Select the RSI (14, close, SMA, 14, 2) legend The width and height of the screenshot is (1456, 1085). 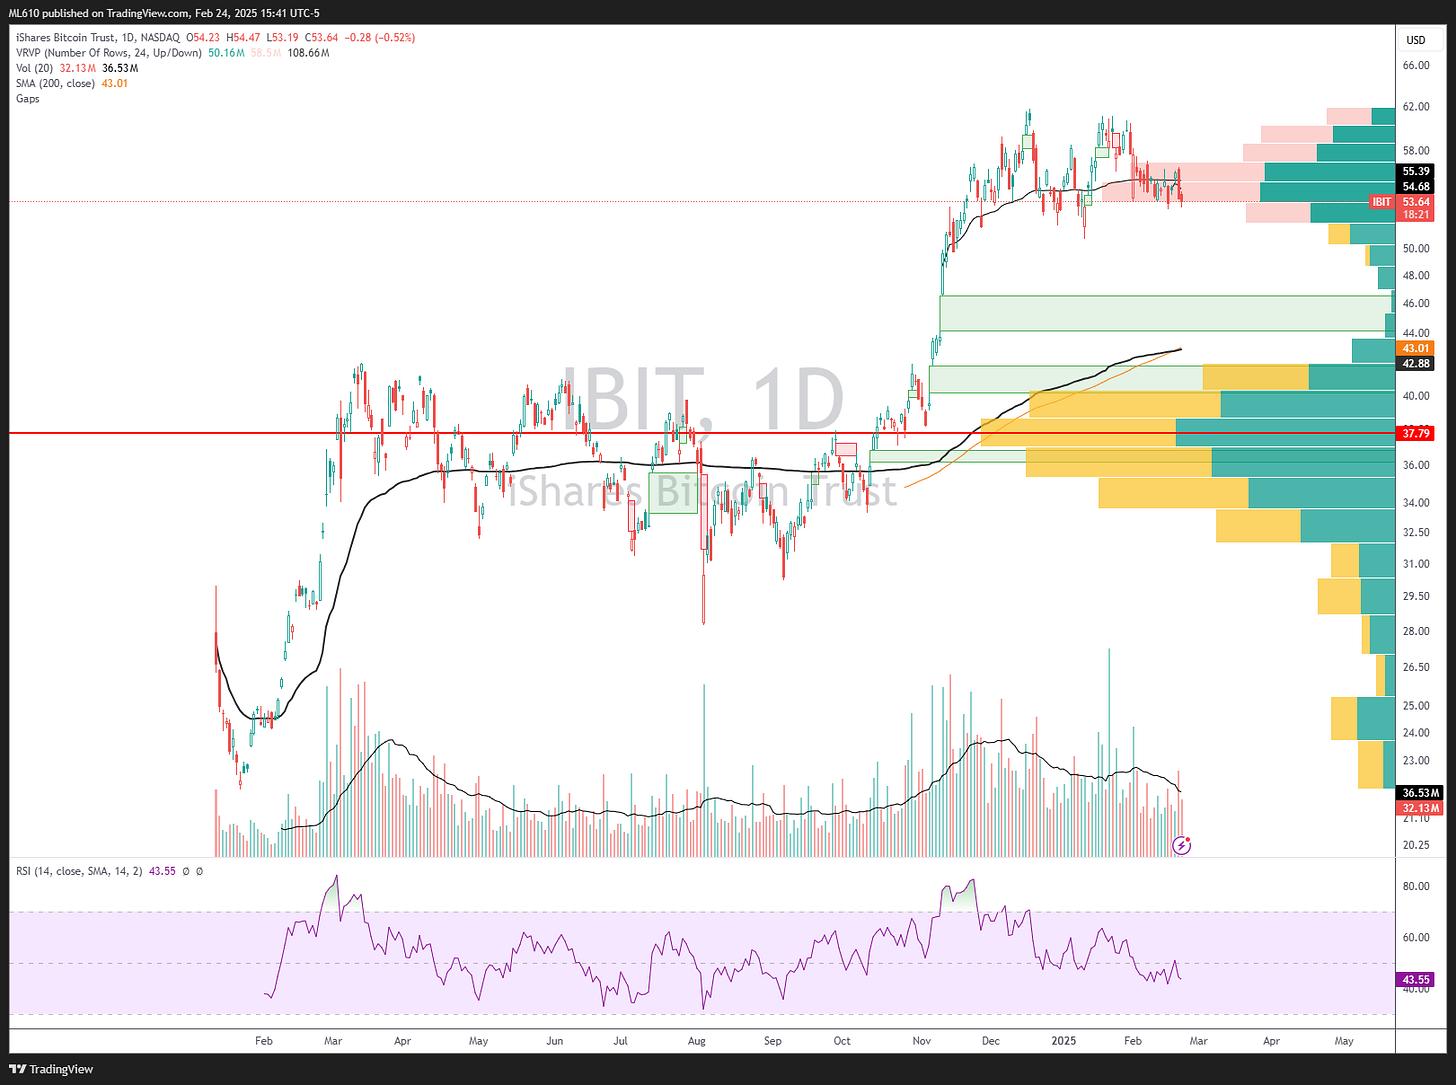coord(79,871)
